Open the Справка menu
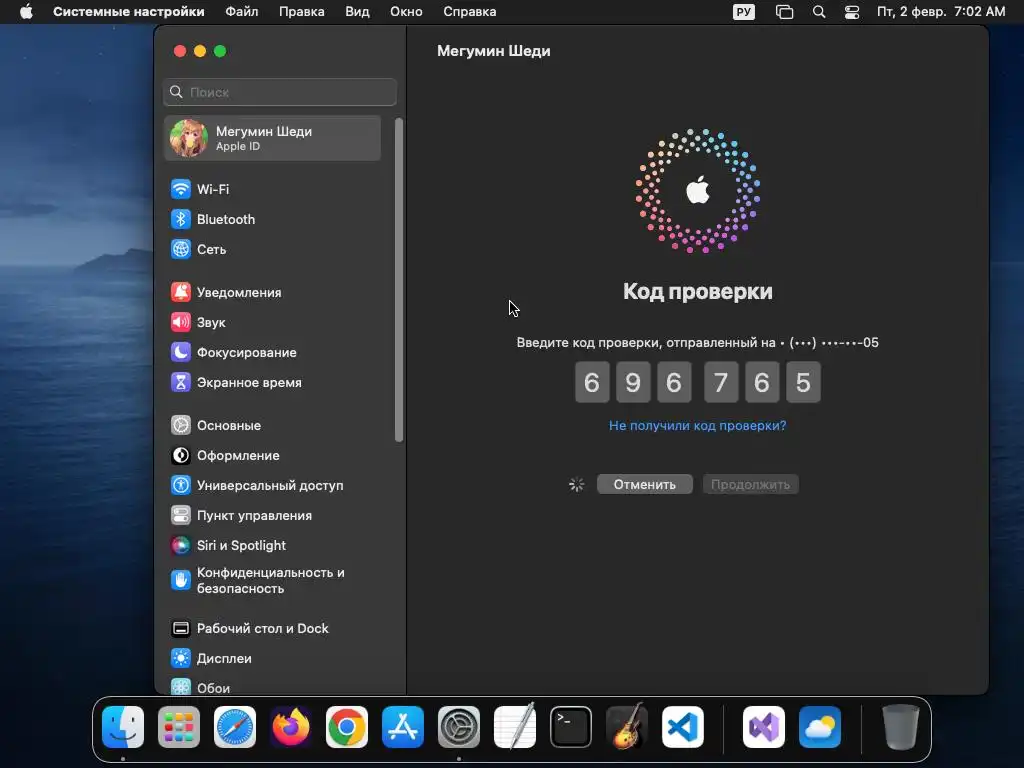 (x=470, y=12)
